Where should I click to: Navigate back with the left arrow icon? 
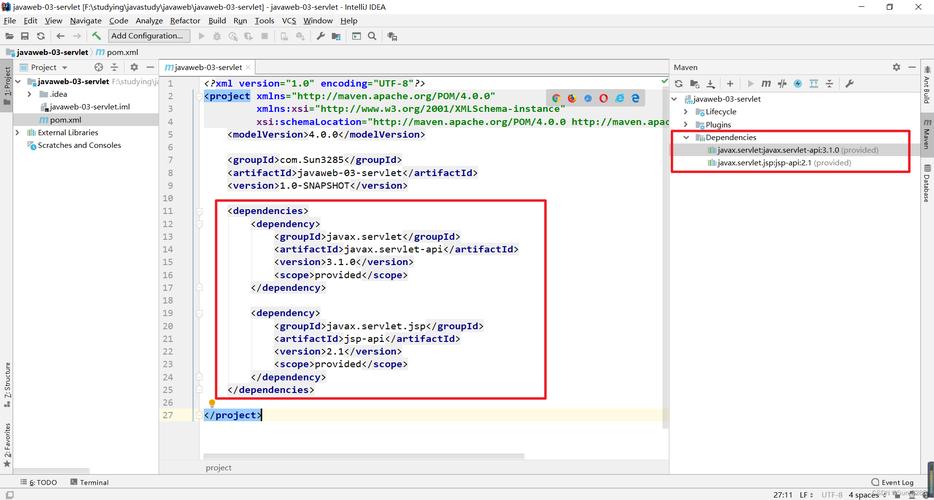click(x=60, y=36)
